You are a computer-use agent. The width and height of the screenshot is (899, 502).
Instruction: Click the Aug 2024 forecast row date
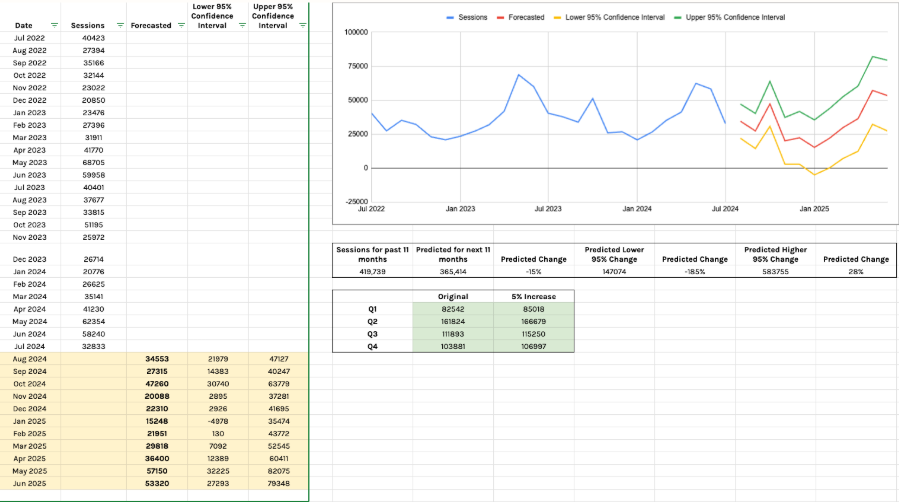point(30,359)
